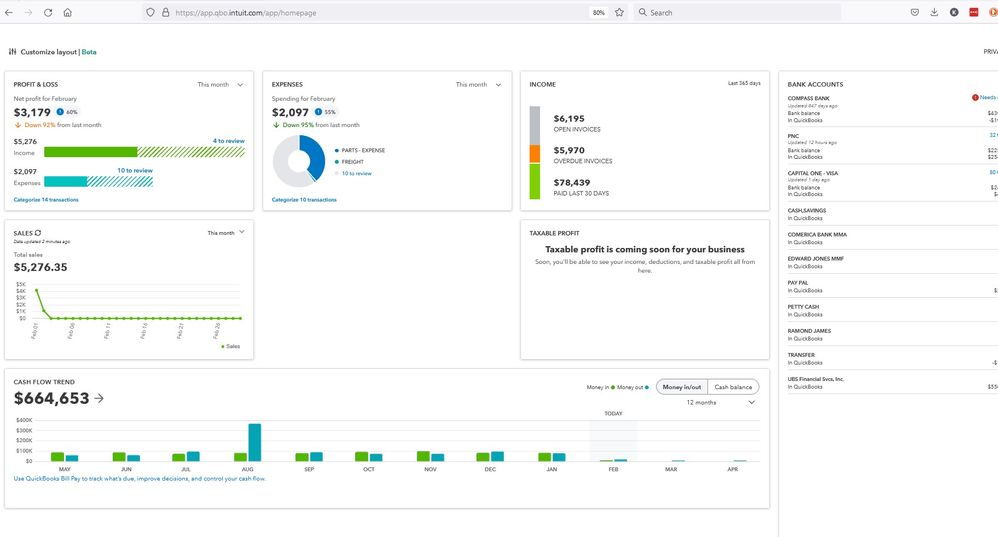The height and width of the screenshot is (537, 998).
Task: Click the 4 to review income link
Action: (228, 141)
